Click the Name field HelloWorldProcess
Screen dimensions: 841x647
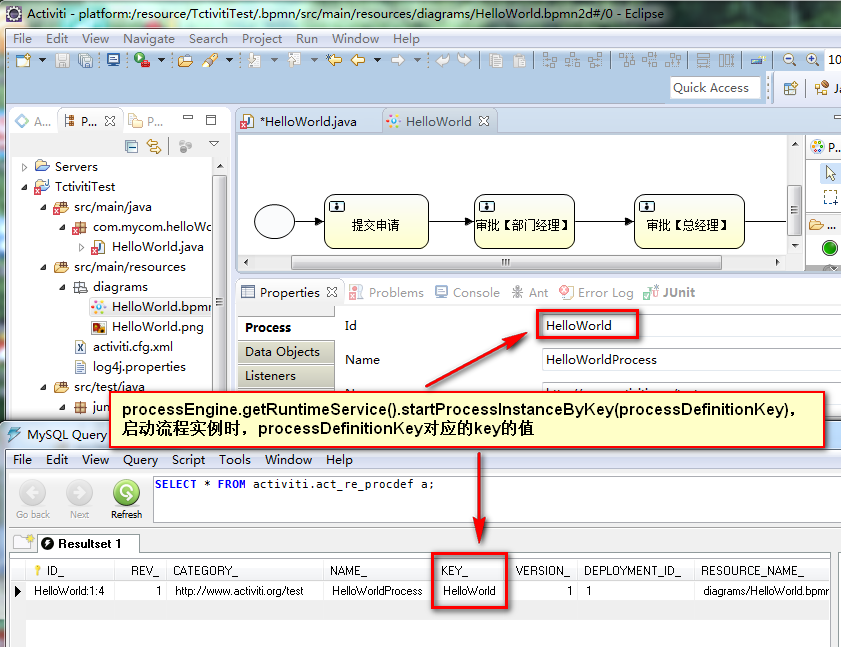click(691, 359)
